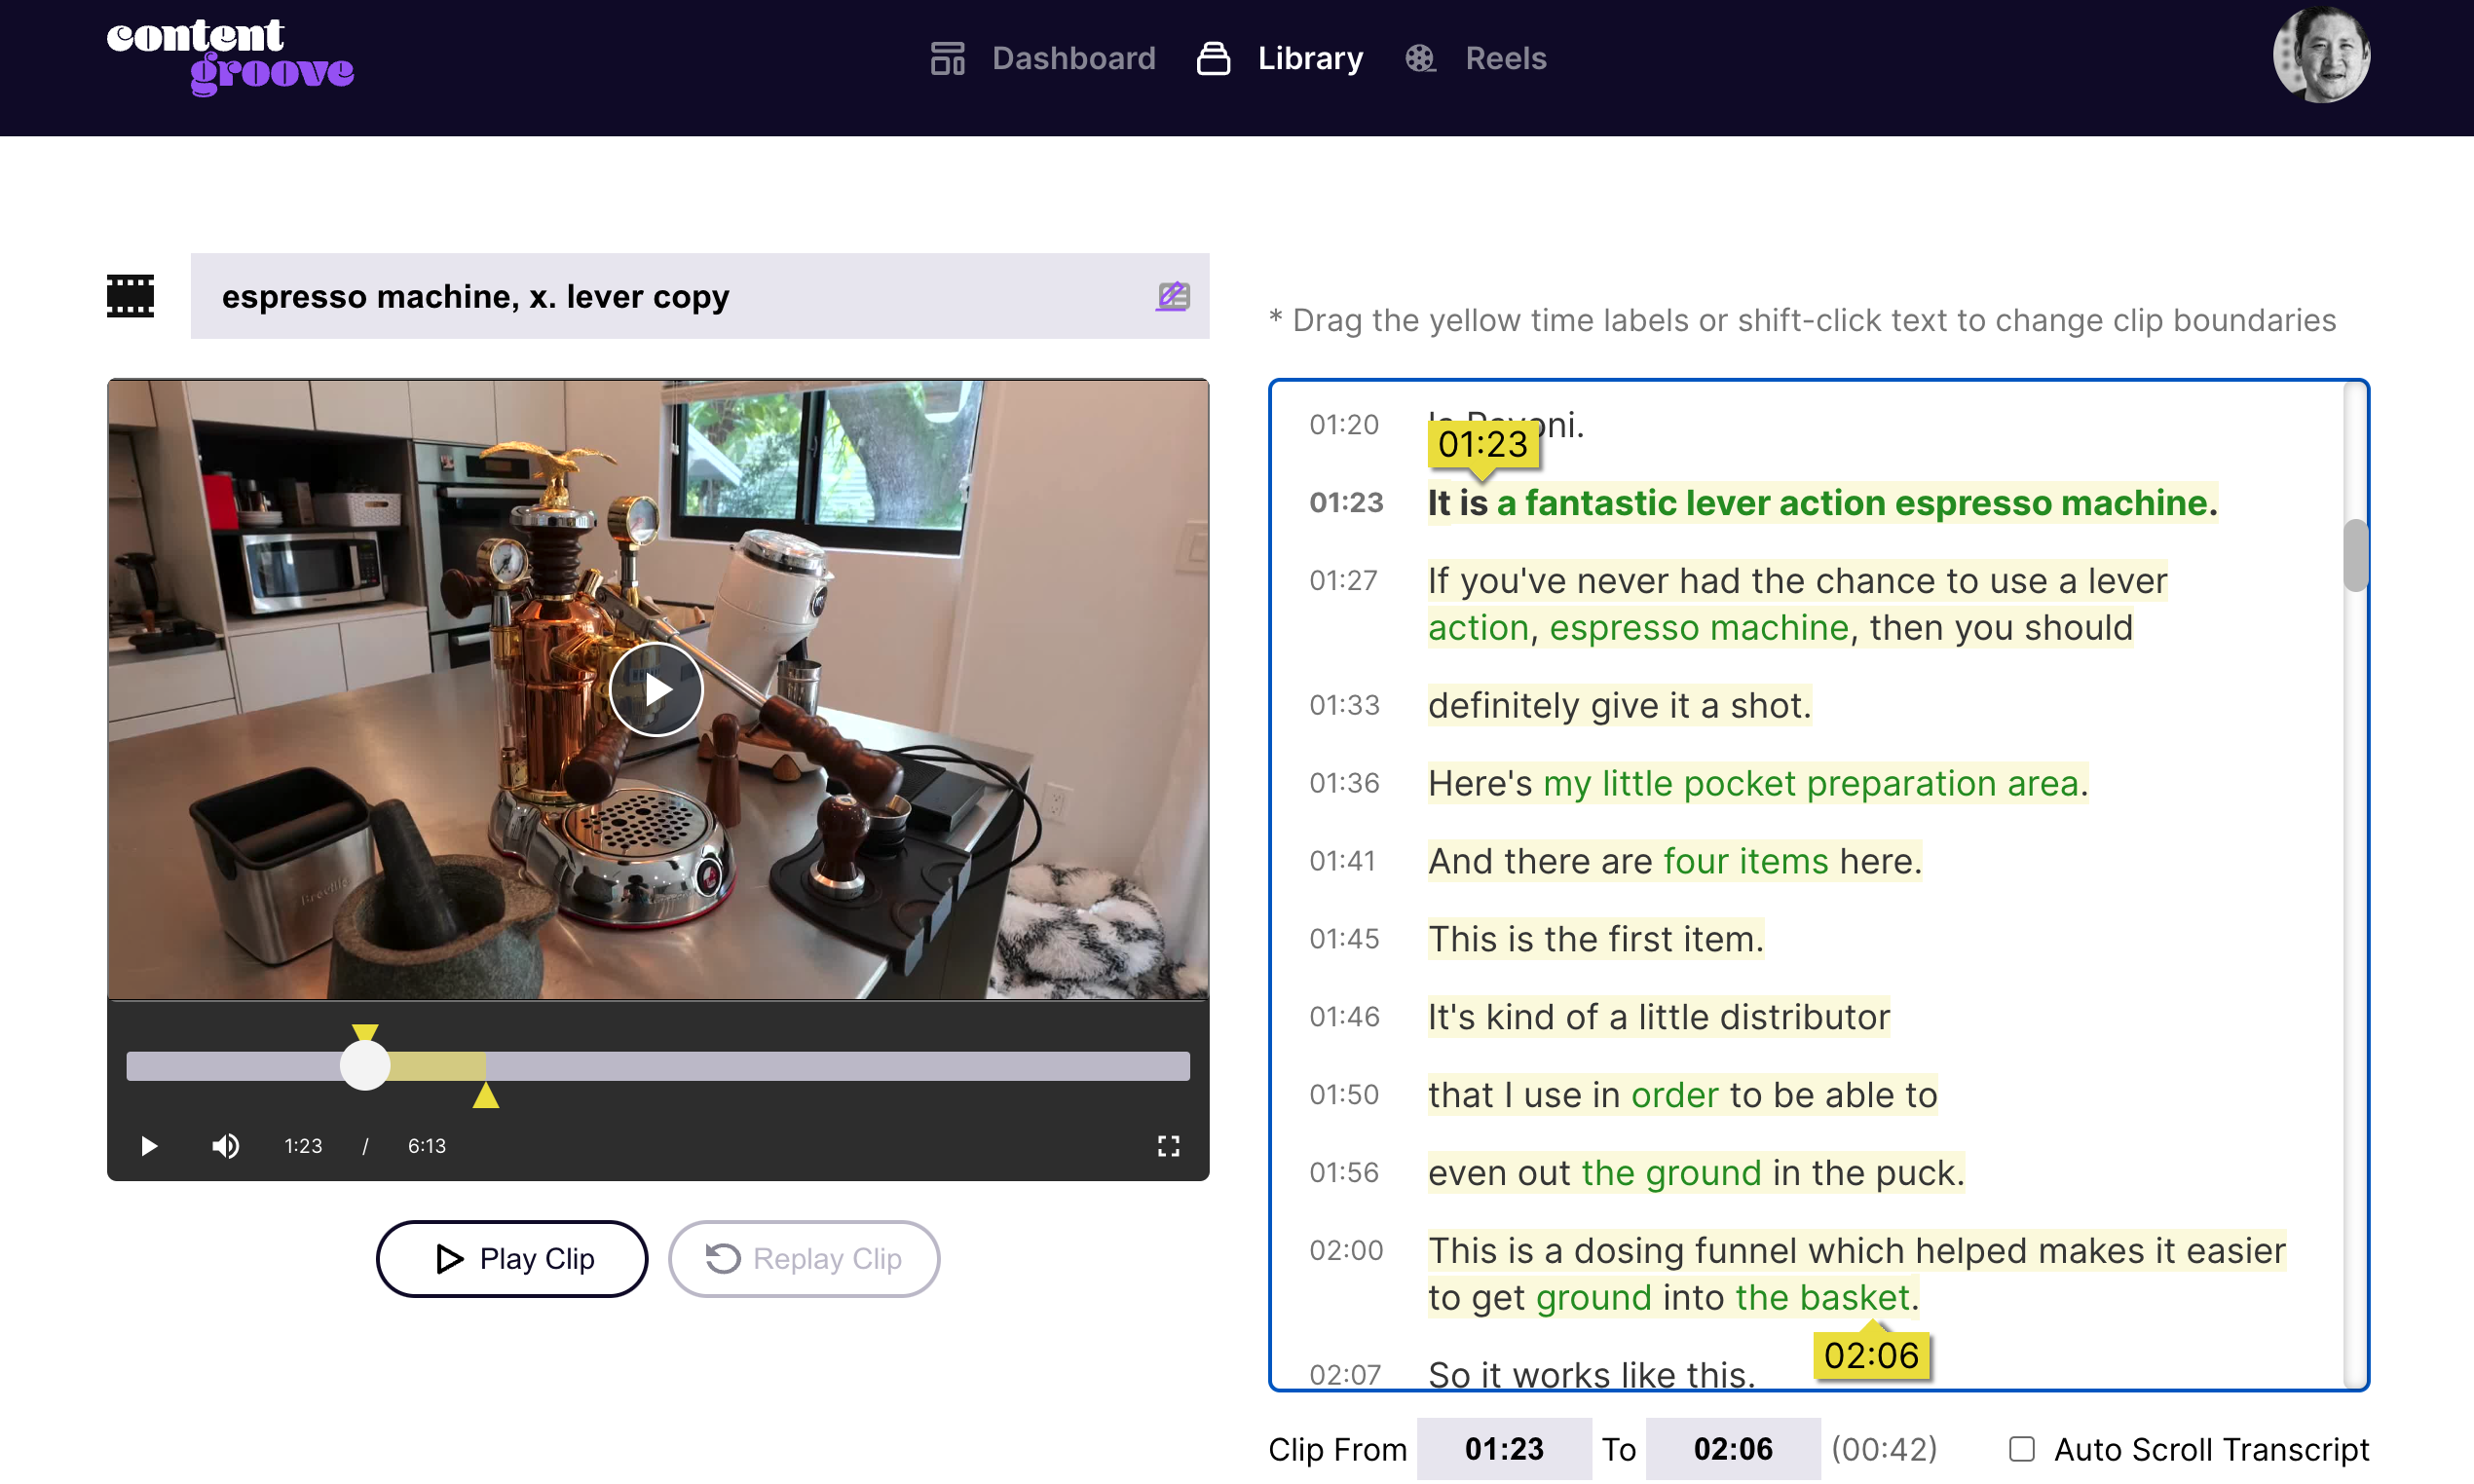
Task: Enter fullscreen with the expand icon
Action: coord(1168,1146)
